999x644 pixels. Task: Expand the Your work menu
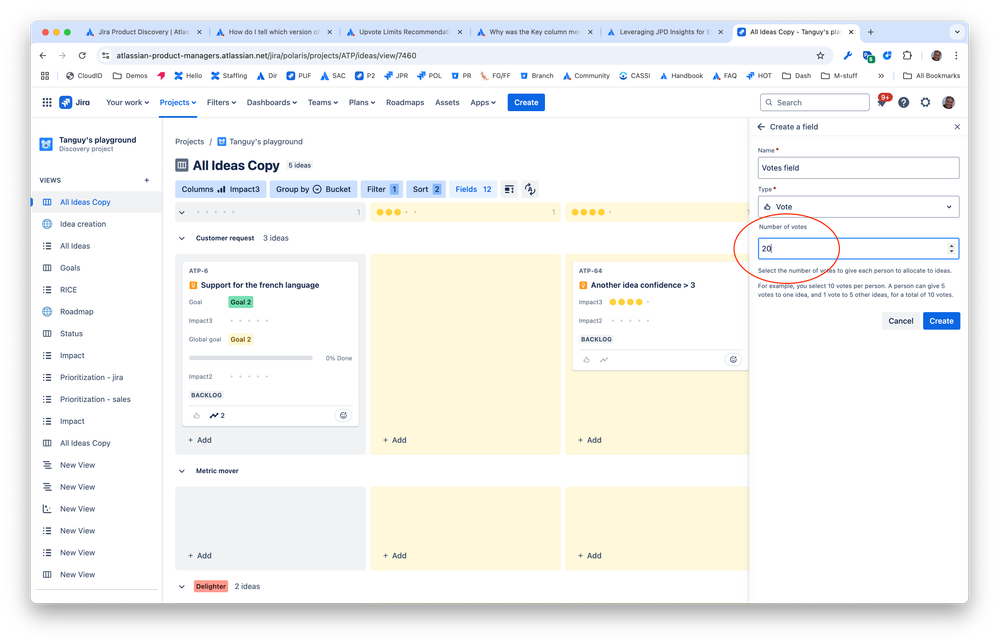pyautogui.click(x=127, y=103)
